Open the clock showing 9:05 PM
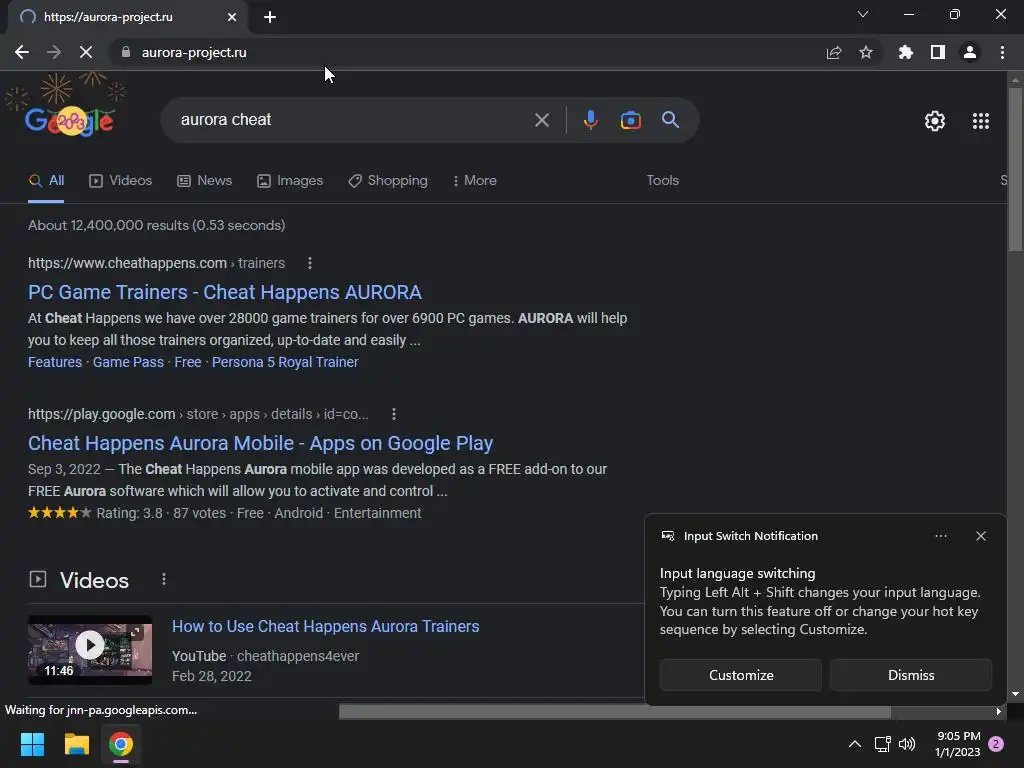The height and width of the screenshot is (768, 1024). click(957, 744)
